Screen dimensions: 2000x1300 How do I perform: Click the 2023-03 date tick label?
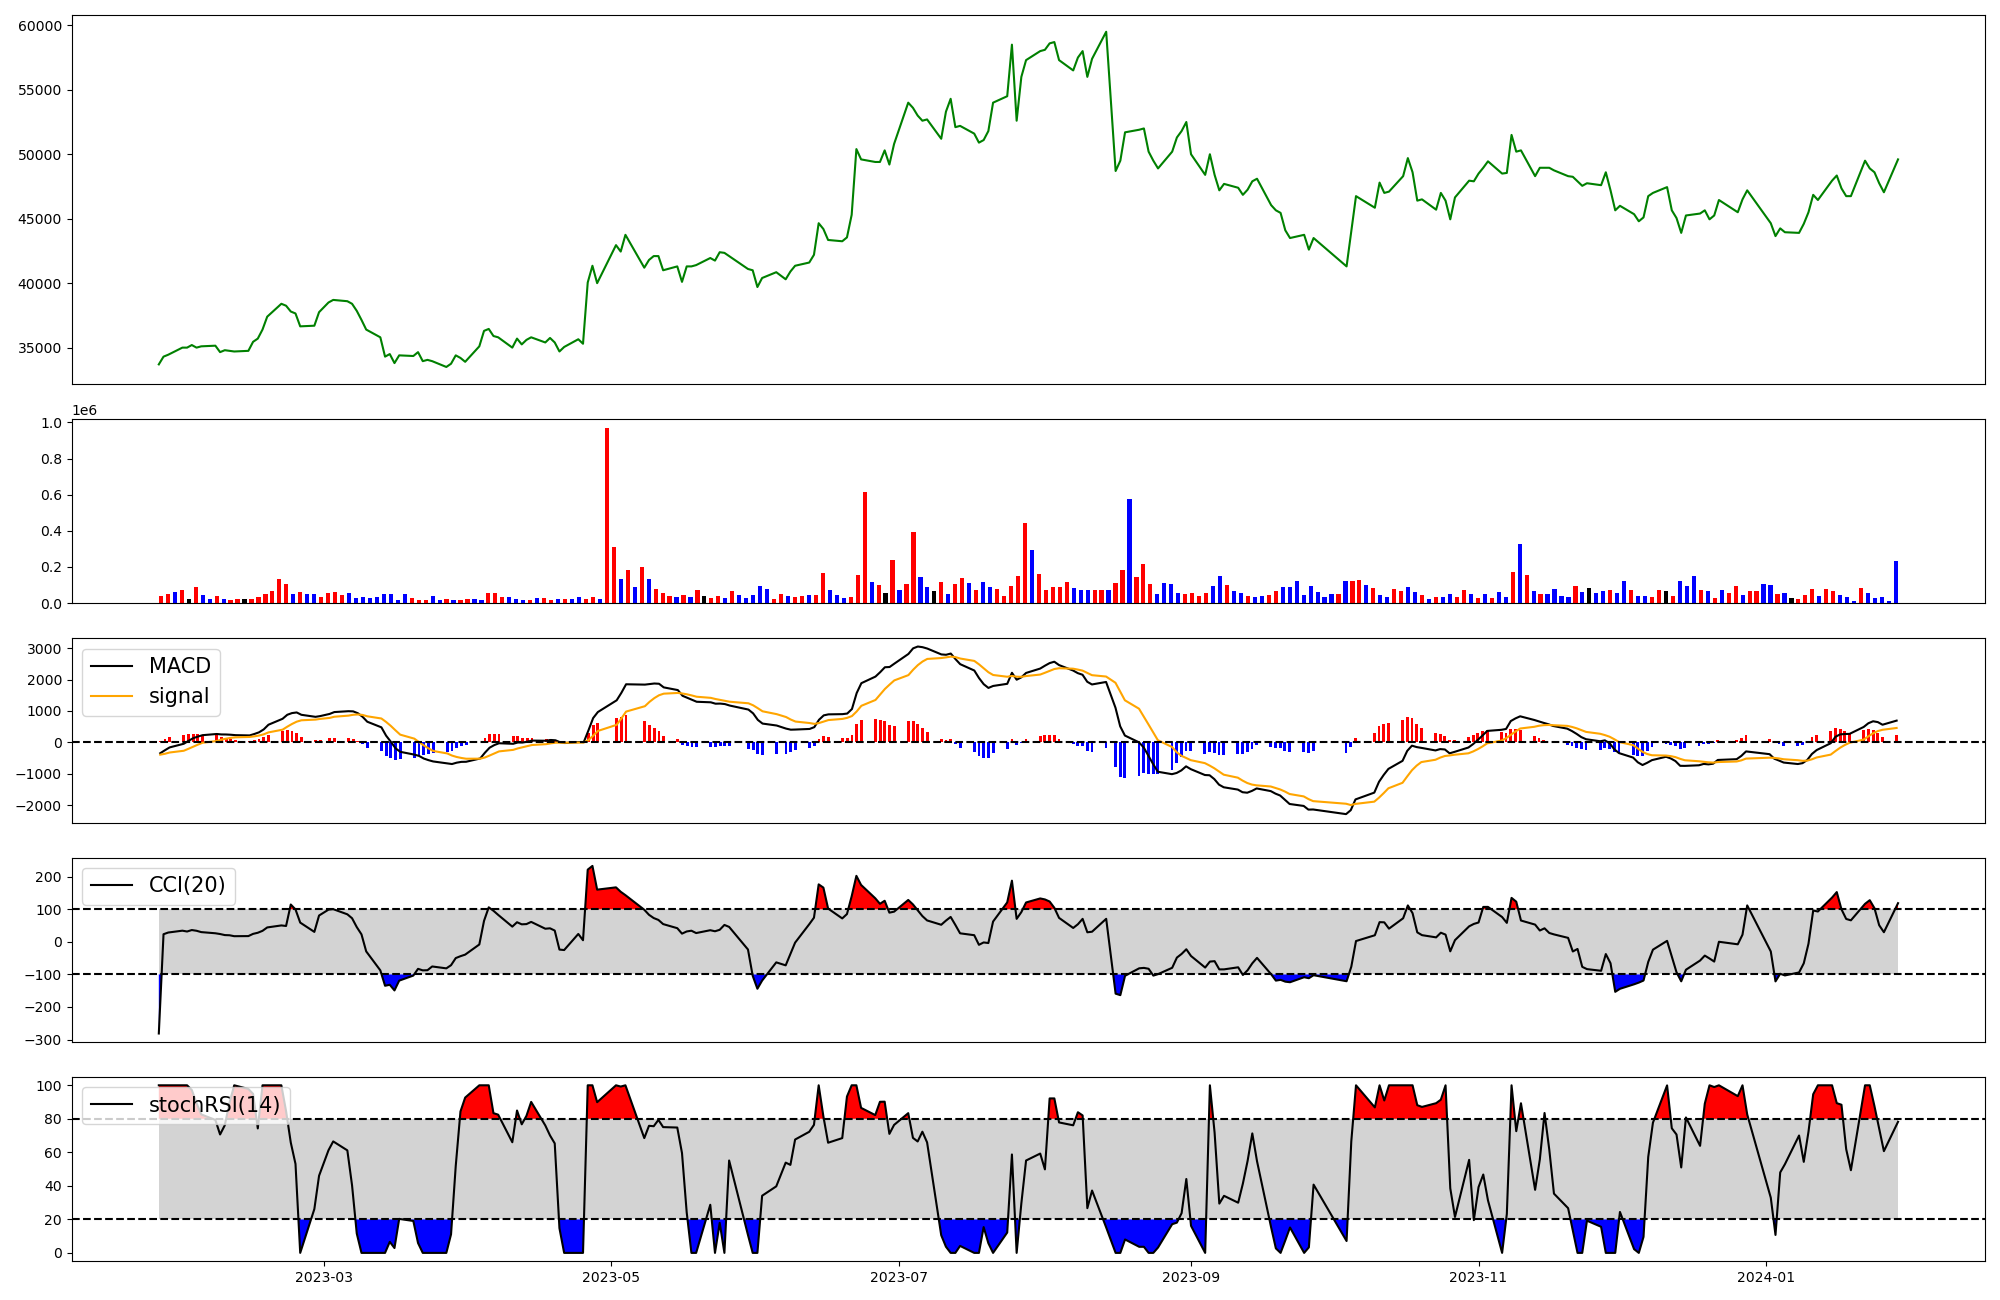click(324, 1277)
